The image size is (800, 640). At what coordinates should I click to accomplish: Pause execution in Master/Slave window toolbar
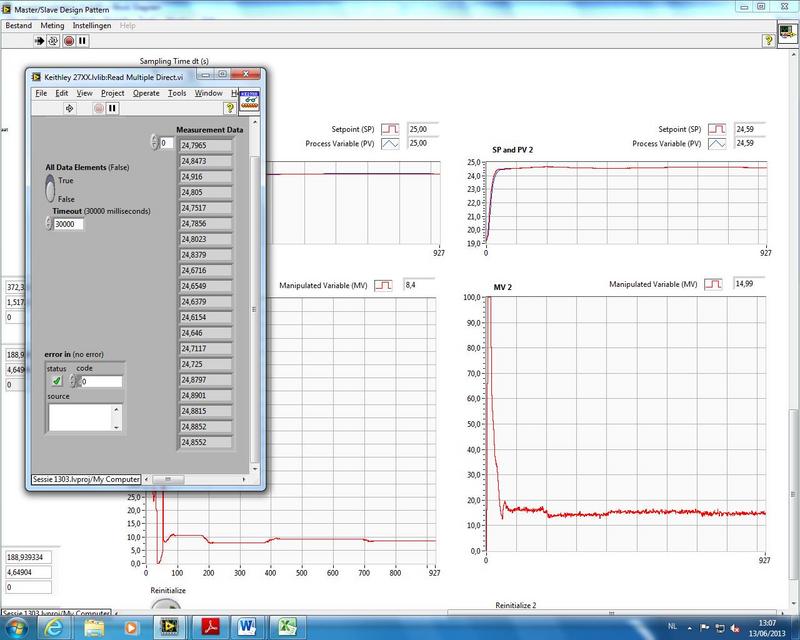(x=82, y=41)
